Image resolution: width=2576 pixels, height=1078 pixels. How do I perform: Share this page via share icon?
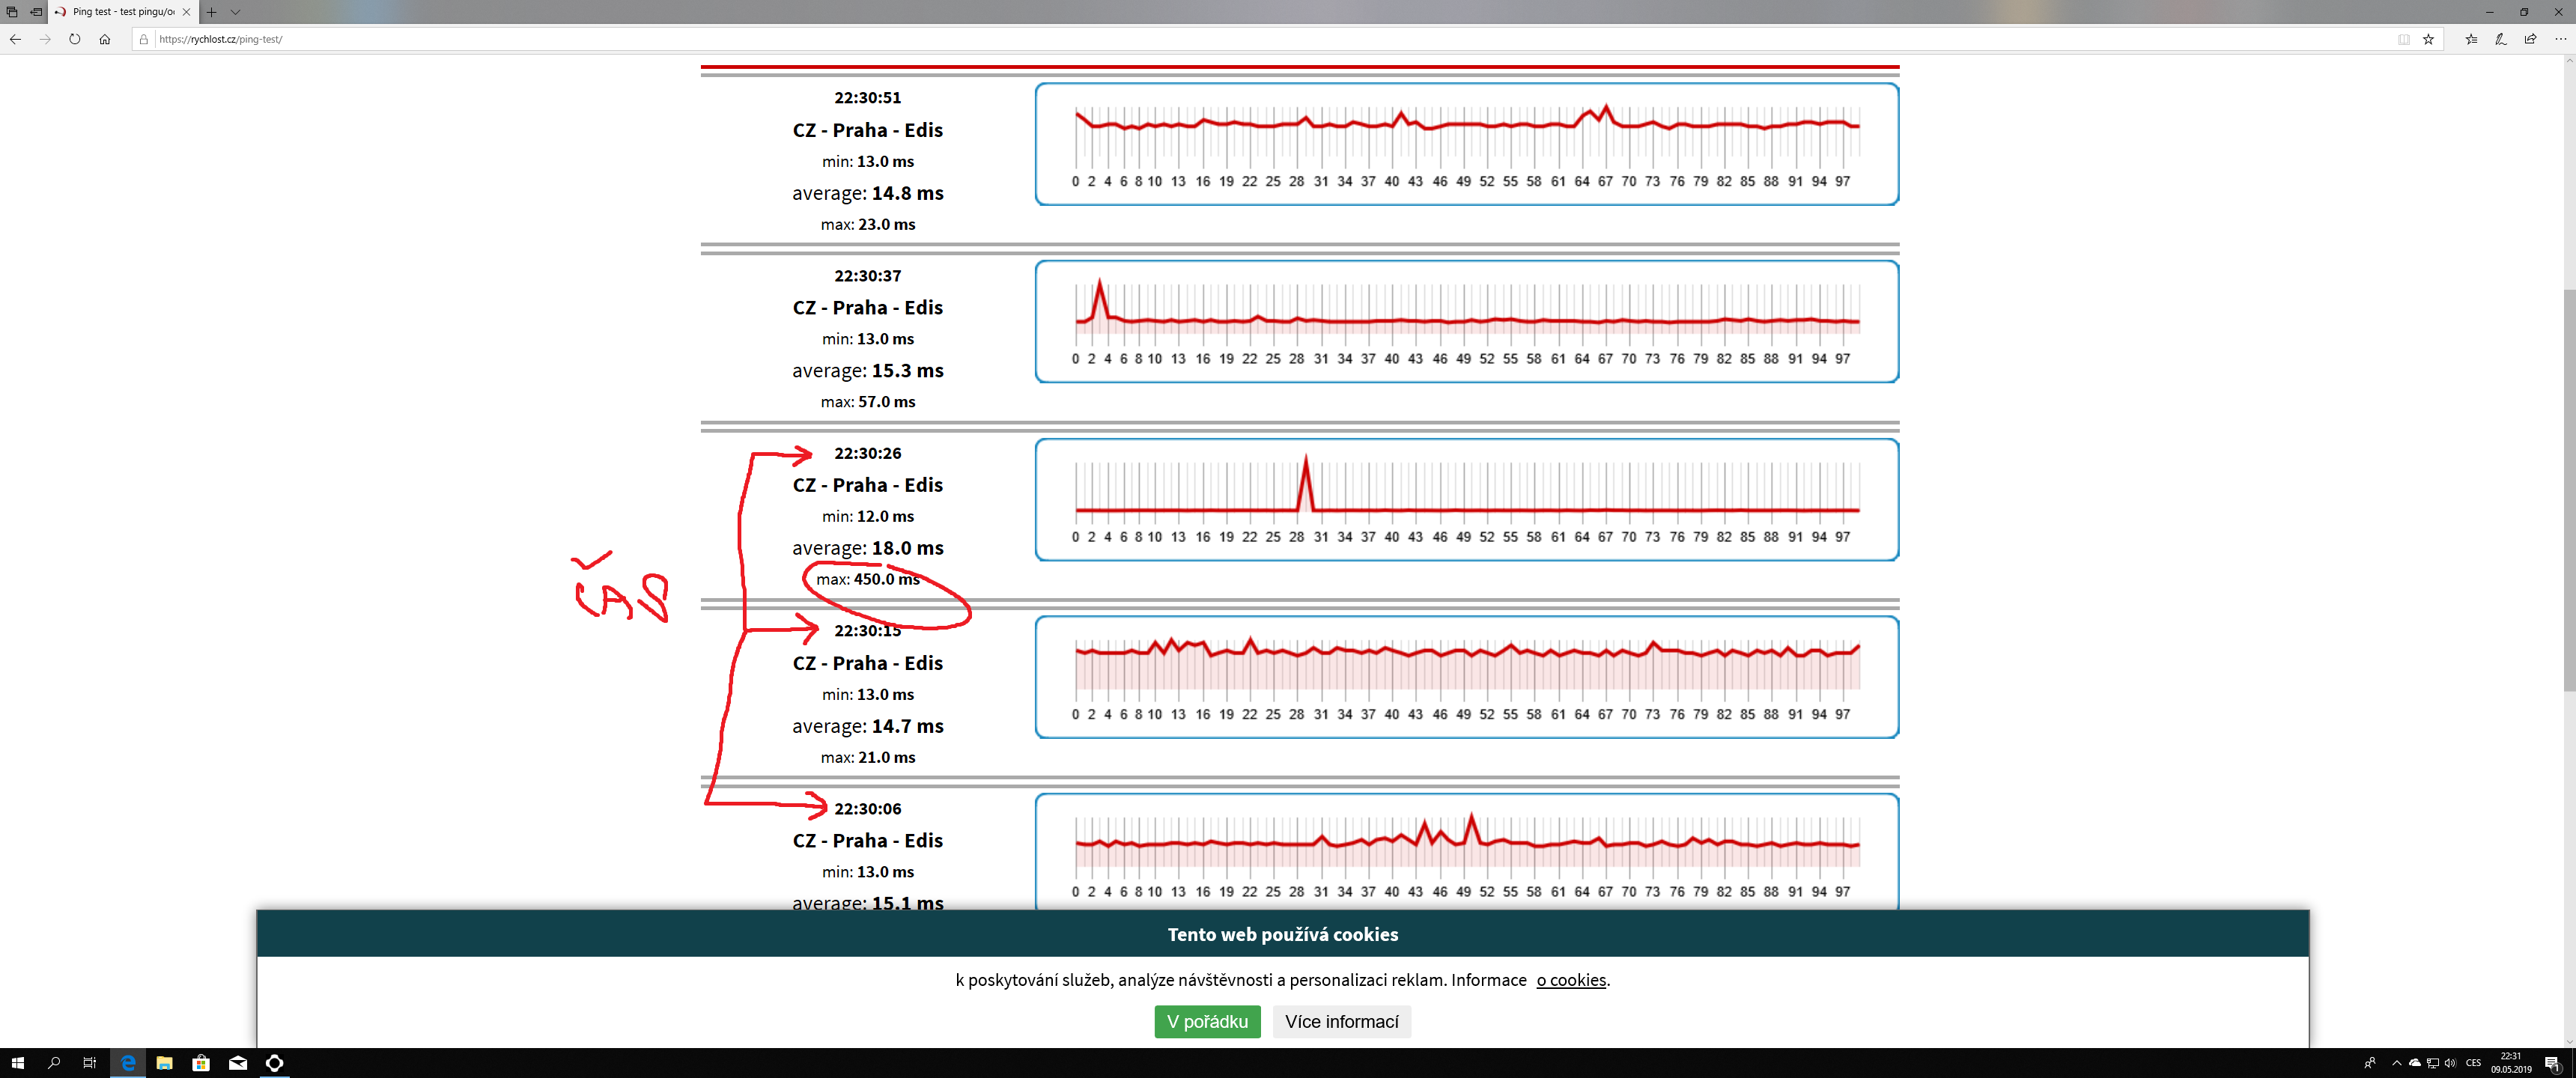pyautogui.click(x=2530, y=39)
